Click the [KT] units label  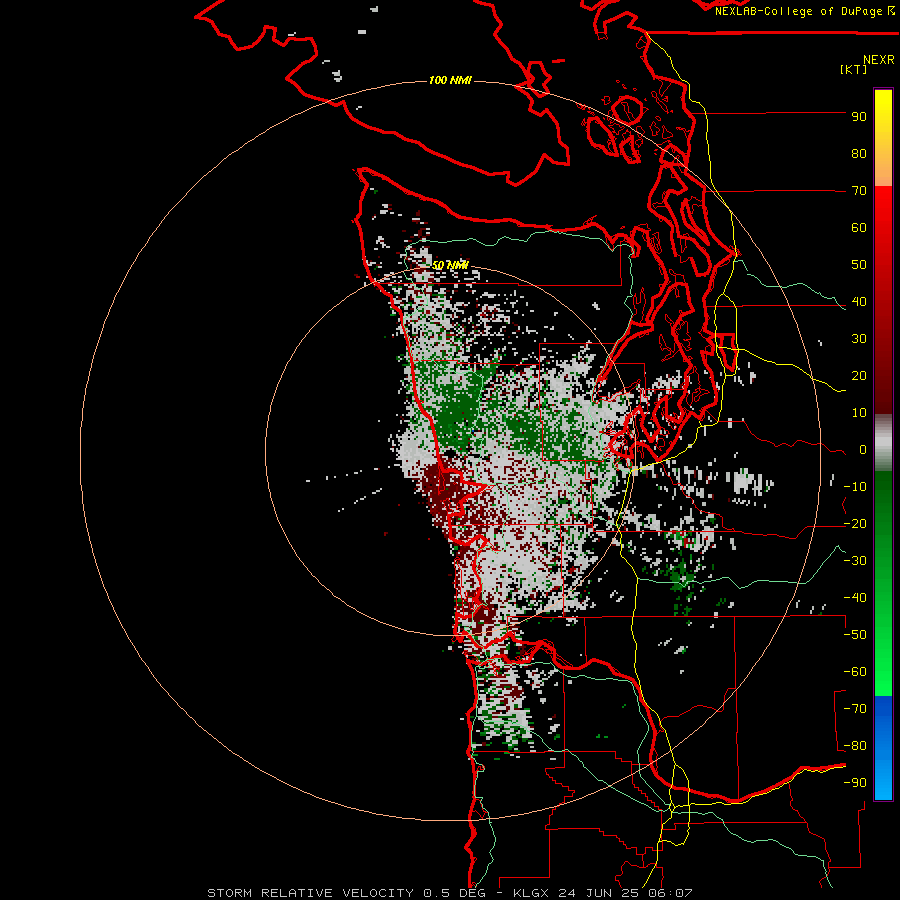click(x=854, y=69)
